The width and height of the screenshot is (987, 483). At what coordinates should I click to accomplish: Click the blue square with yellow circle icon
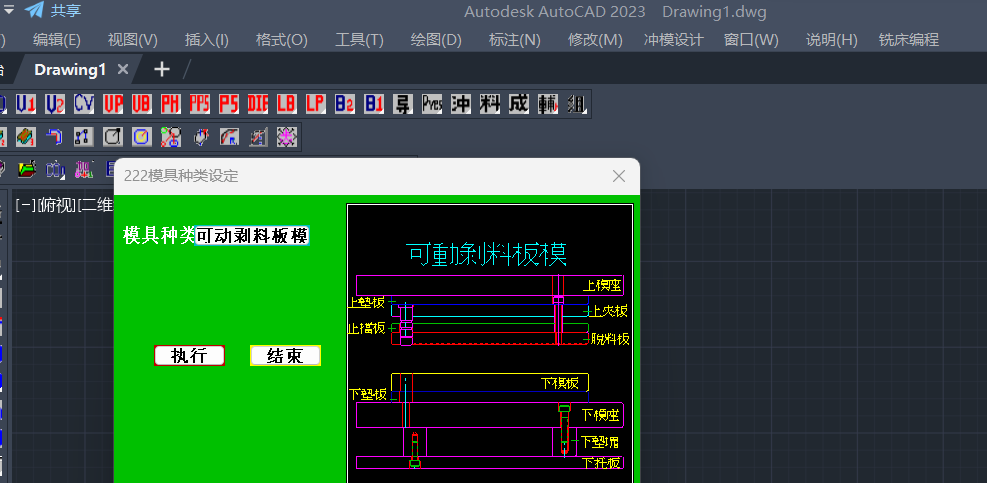coord(142,136)
